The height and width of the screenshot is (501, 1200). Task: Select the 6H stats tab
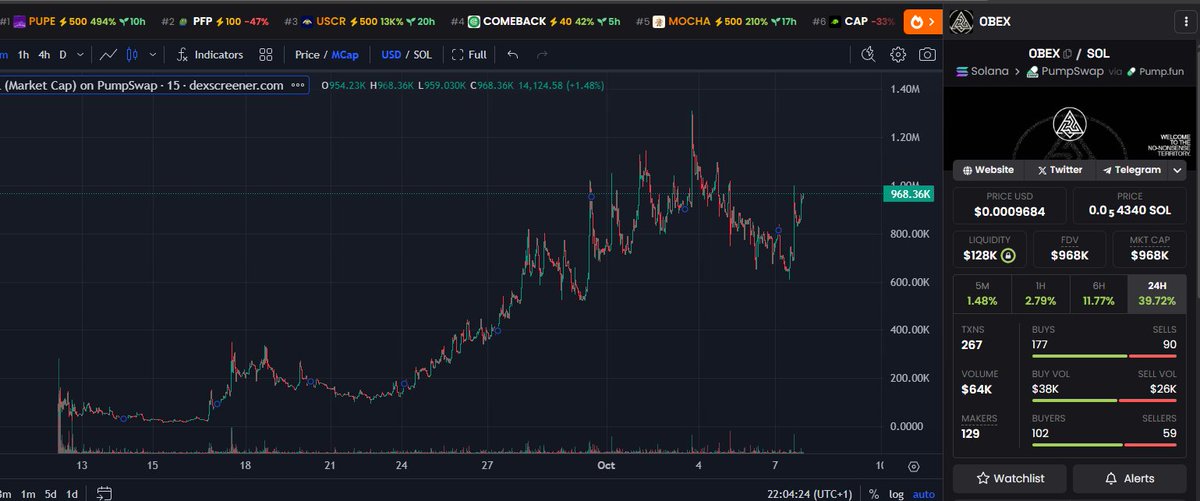(x=1098, y=294)
